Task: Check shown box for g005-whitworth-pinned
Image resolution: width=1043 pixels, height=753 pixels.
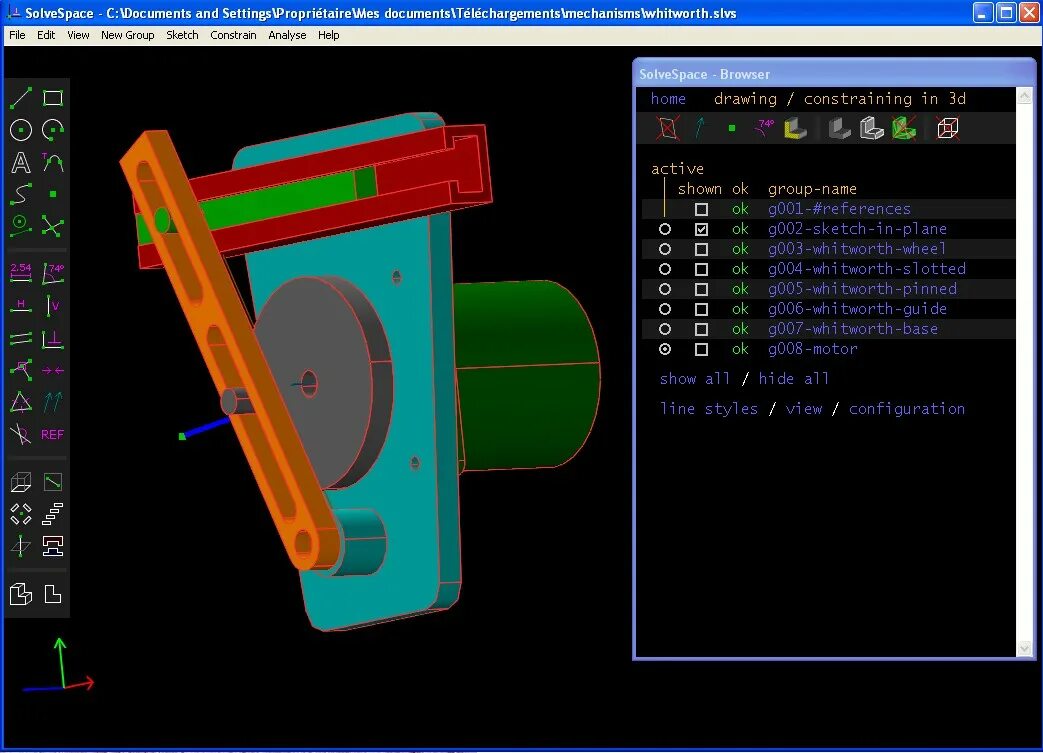Action: pyautogui.click(x=701, y=289)
